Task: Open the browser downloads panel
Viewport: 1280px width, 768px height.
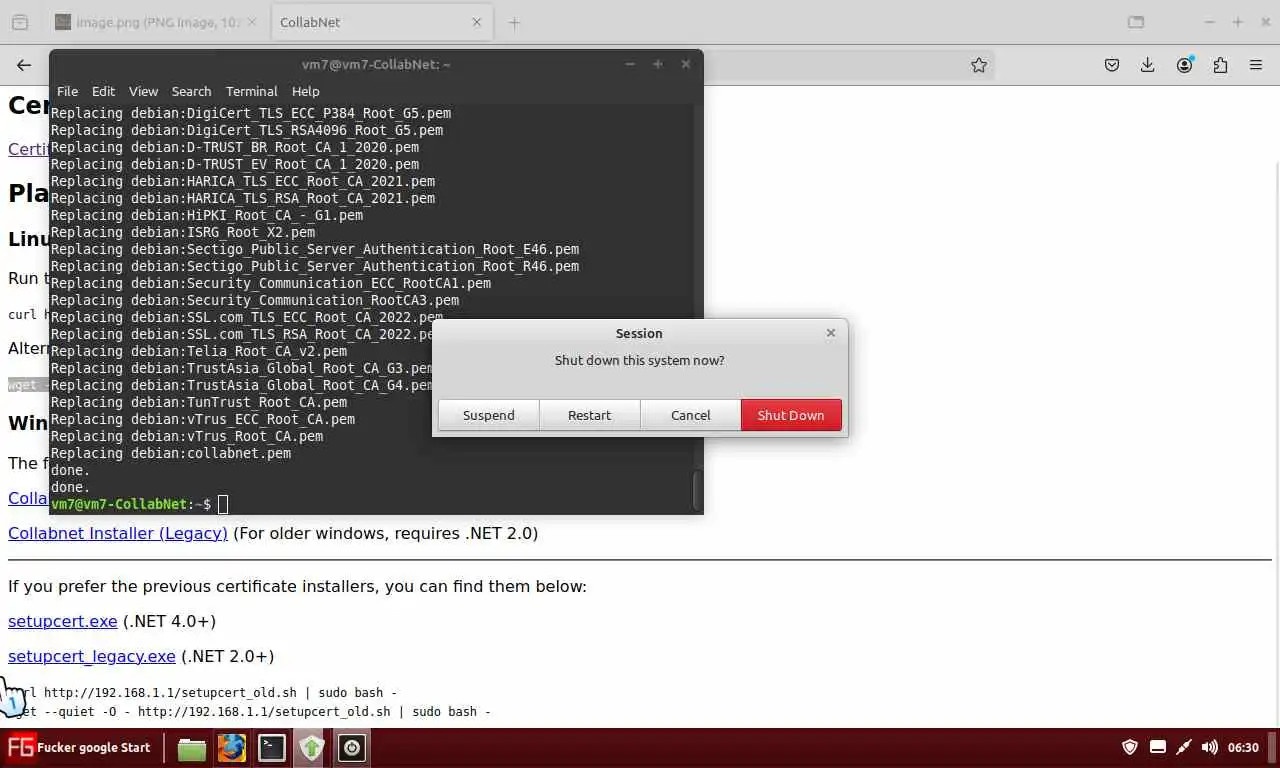Action: pyautogui.click(x=1148, y=65)
